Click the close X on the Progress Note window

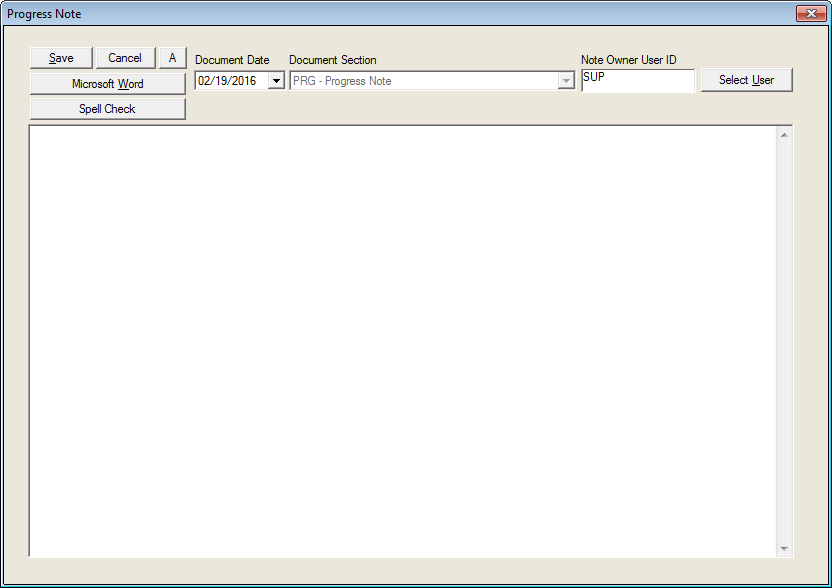810,13
